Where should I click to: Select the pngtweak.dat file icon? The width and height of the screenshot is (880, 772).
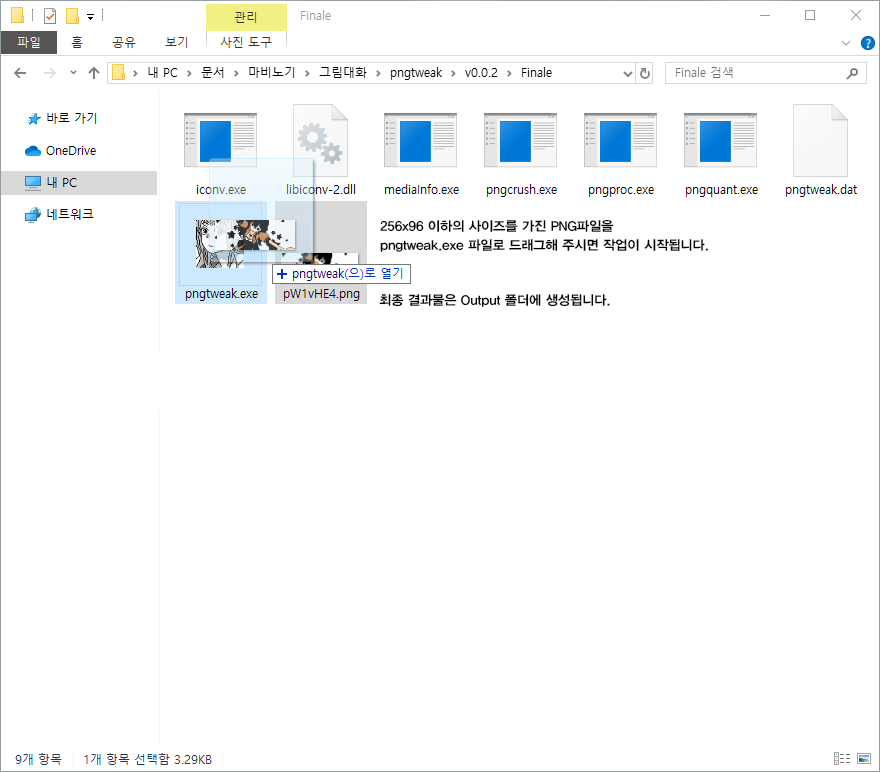pos(820,140)
